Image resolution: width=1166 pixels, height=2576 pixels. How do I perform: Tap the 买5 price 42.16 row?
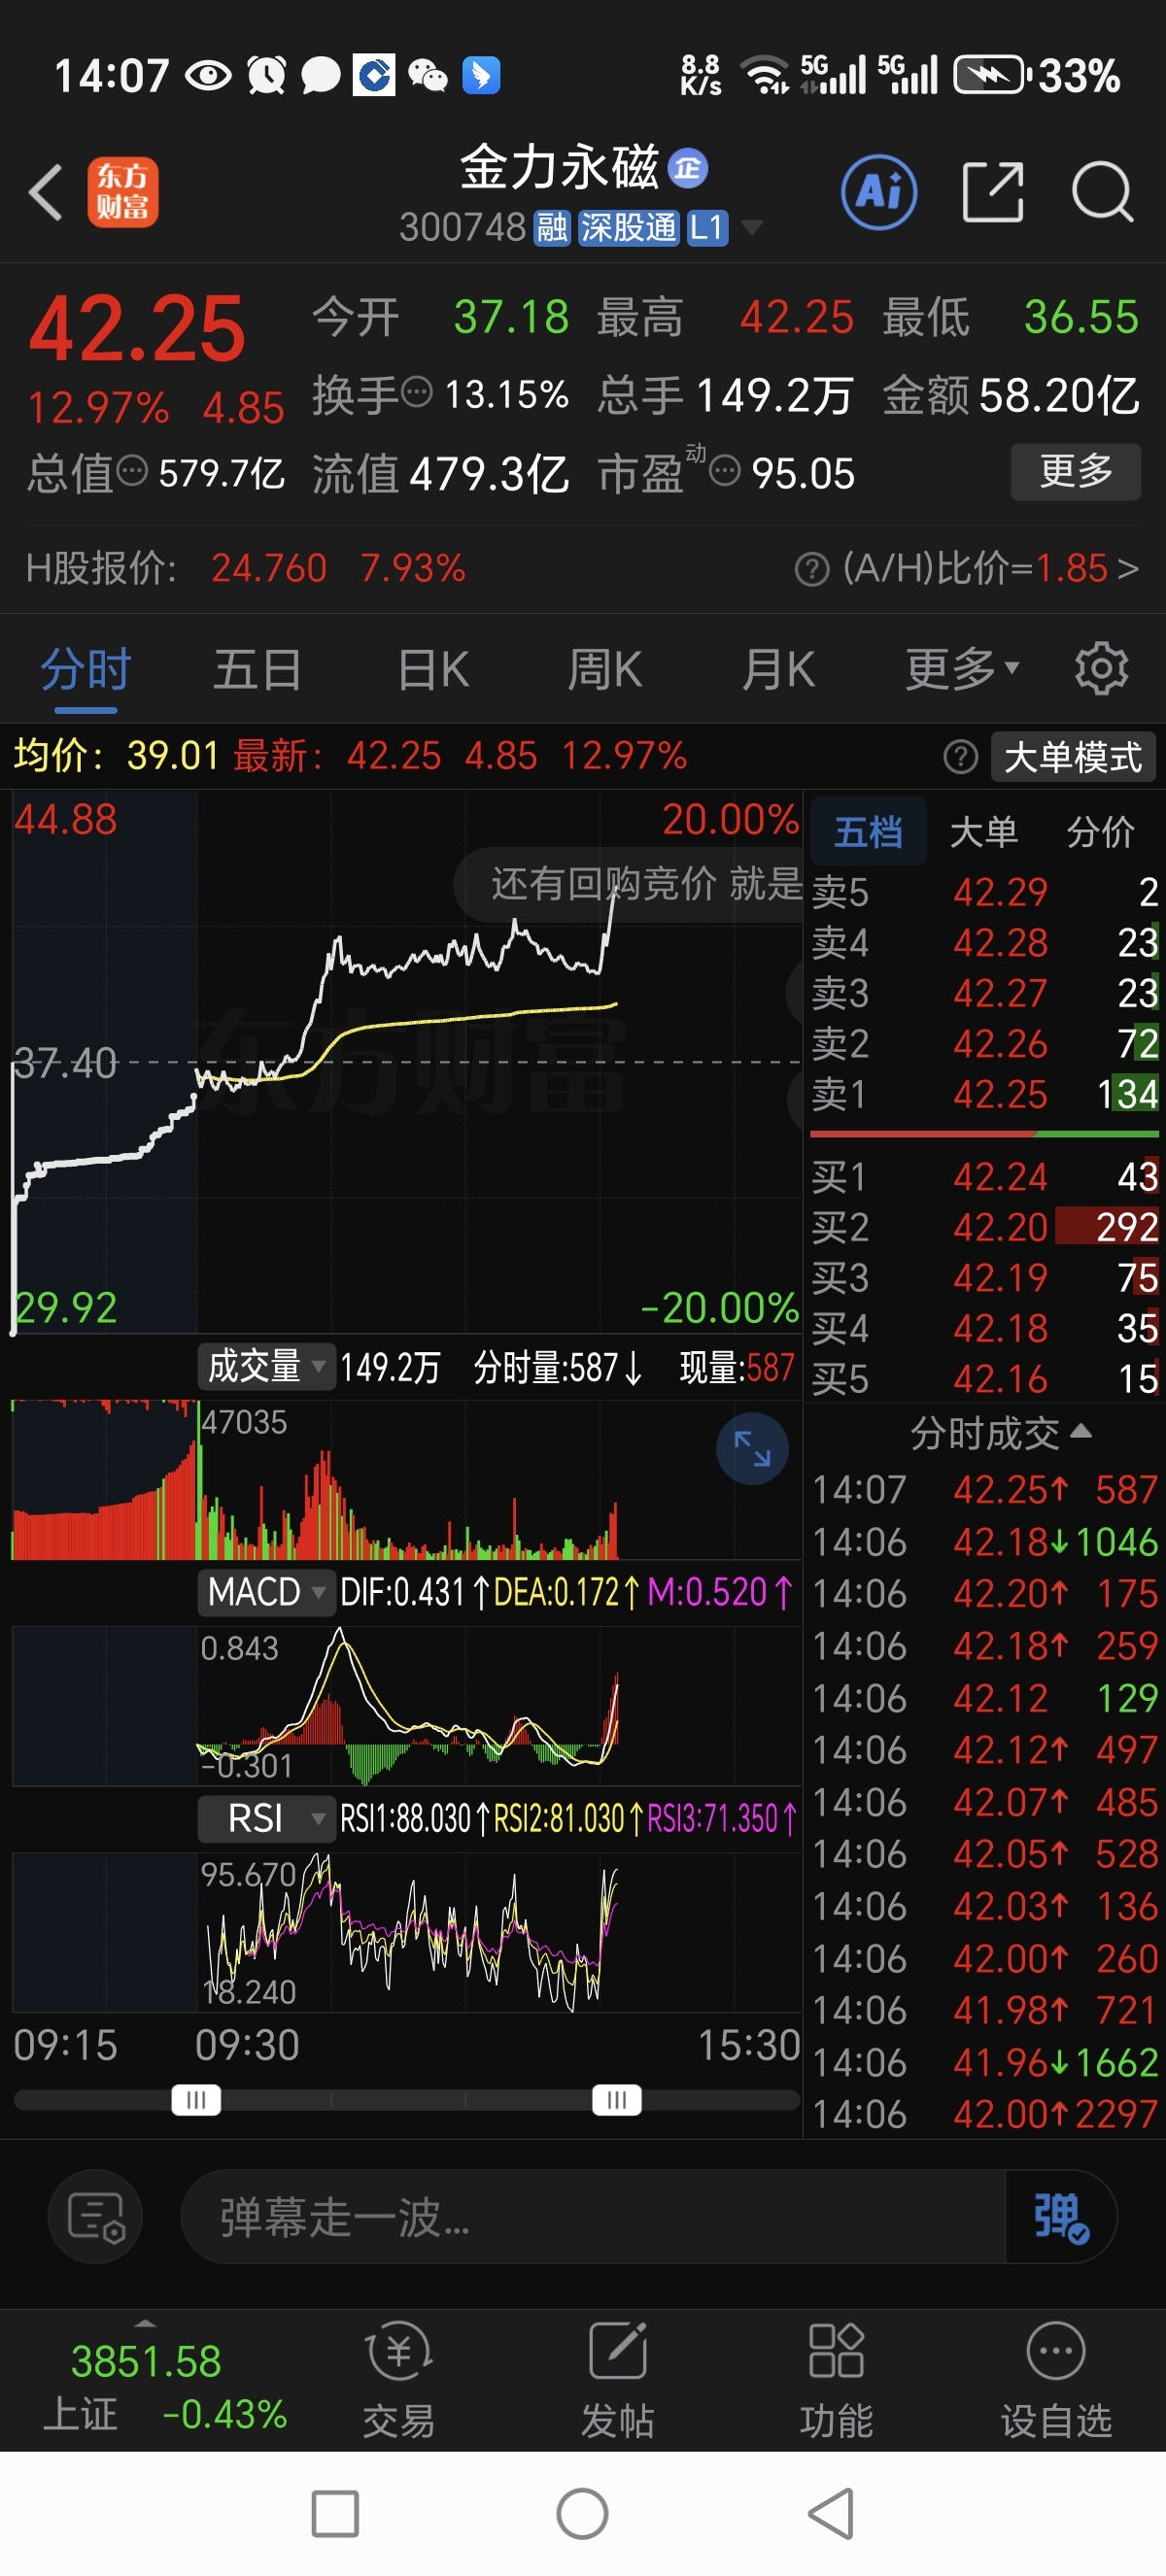coord(984,1379)
